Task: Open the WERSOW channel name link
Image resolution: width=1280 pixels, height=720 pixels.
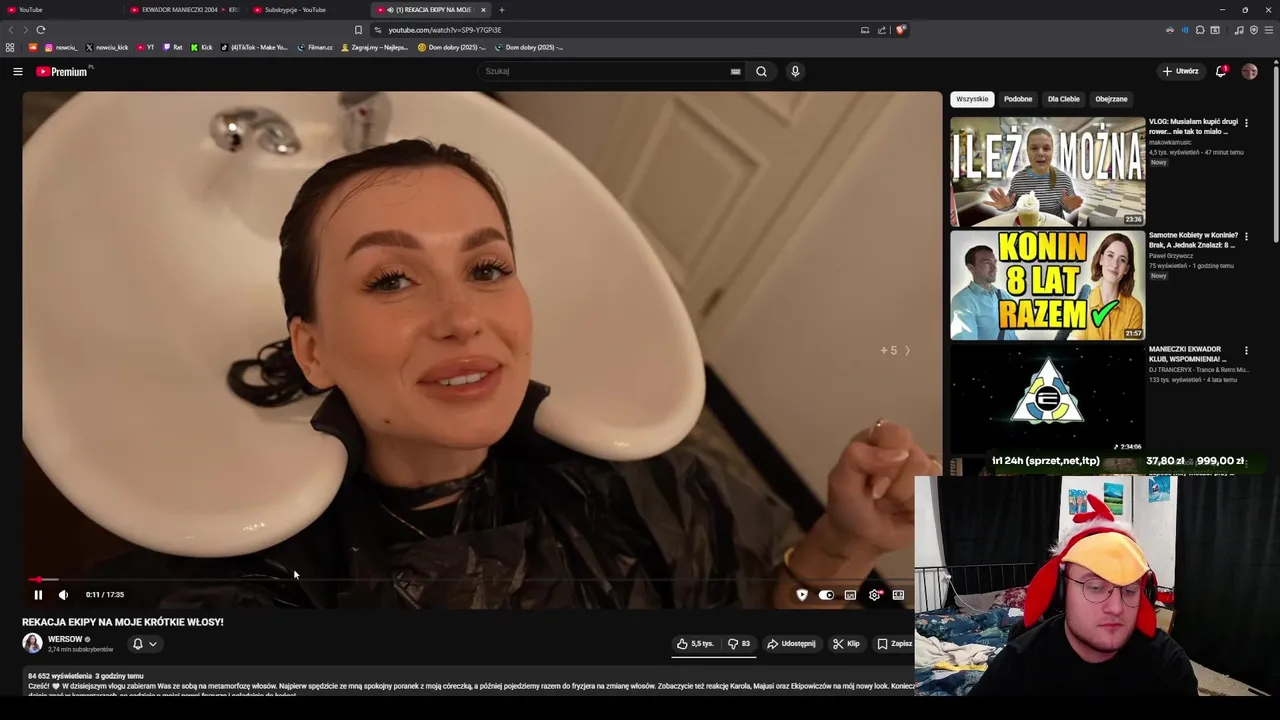Action: coord(65,639)
